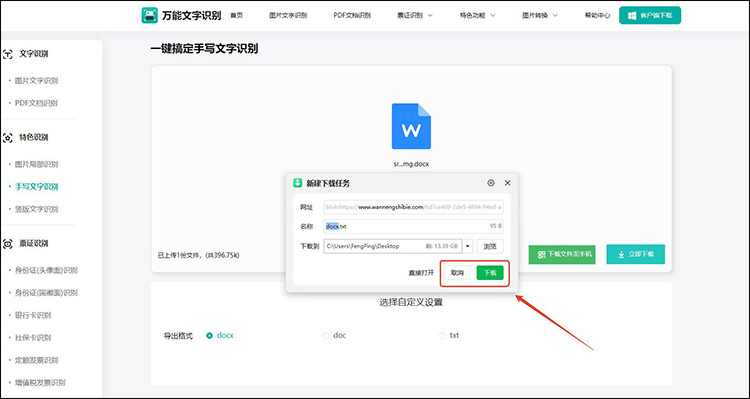Click the green 下载 button

[490, 273]
